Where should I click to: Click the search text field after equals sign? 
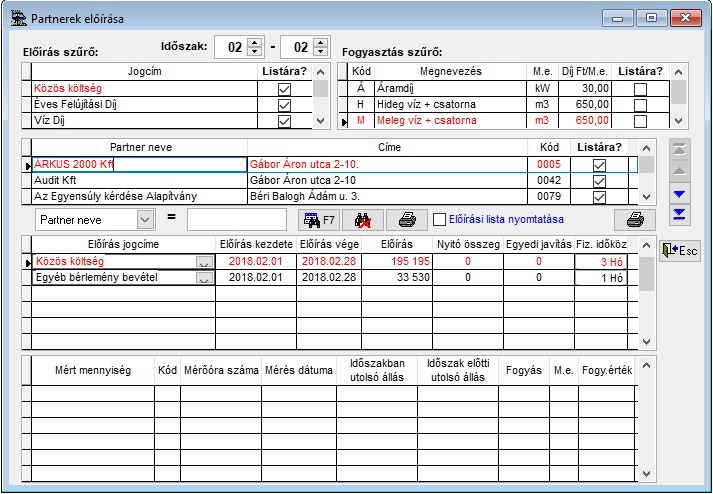(237, 219)
